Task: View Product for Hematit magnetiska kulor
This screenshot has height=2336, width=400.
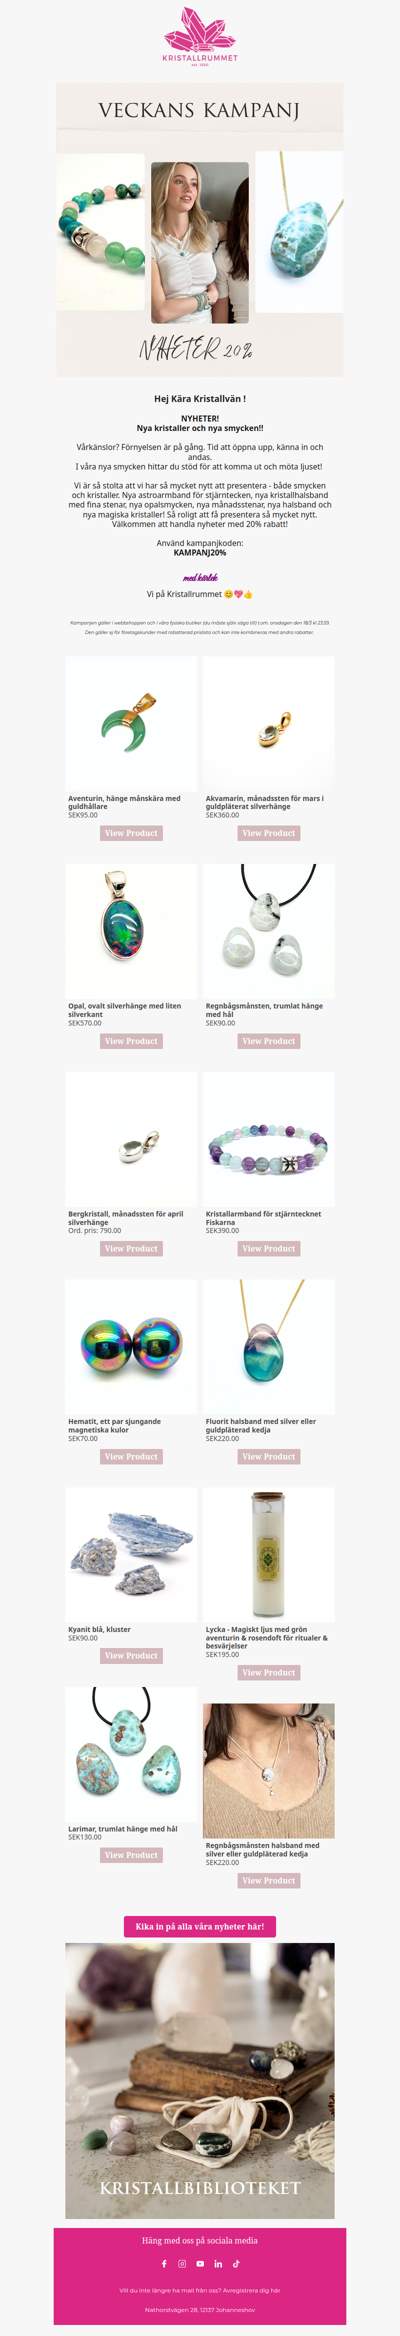Action: (x=131, y=1456)
